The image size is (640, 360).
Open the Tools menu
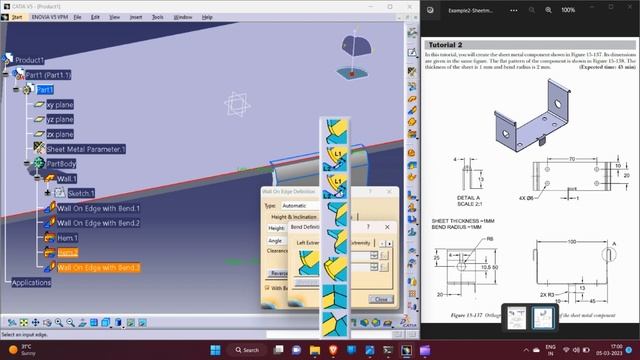click(158, 17)
